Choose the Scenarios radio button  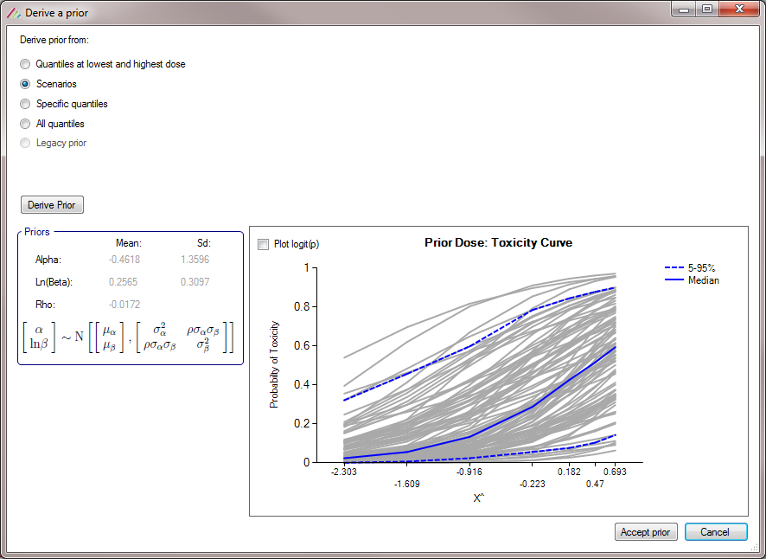(26, 84)
